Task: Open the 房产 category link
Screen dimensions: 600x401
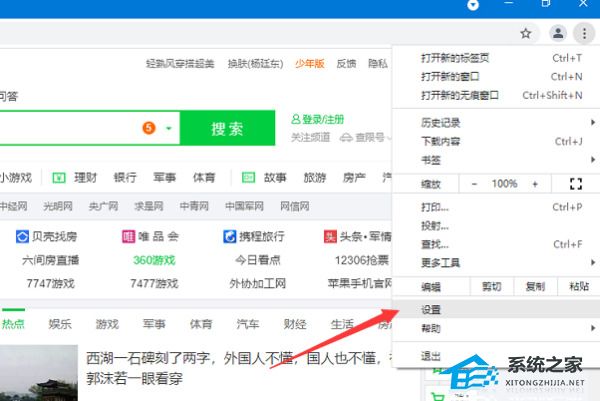Action: (354, 178)
